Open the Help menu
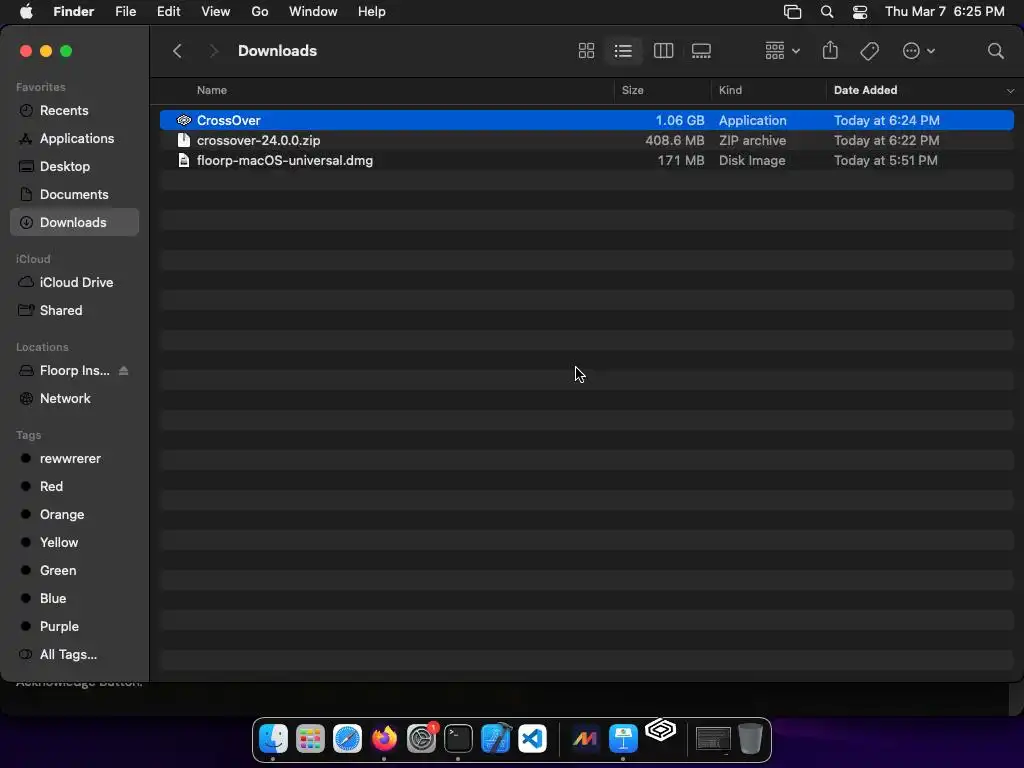The width and height of the screenshot is (1024, 768). [372, 12]
